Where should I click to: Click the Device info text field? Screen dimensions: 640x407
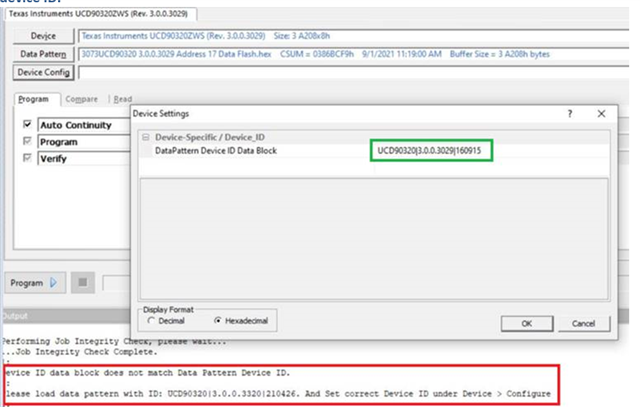point(353,36)
